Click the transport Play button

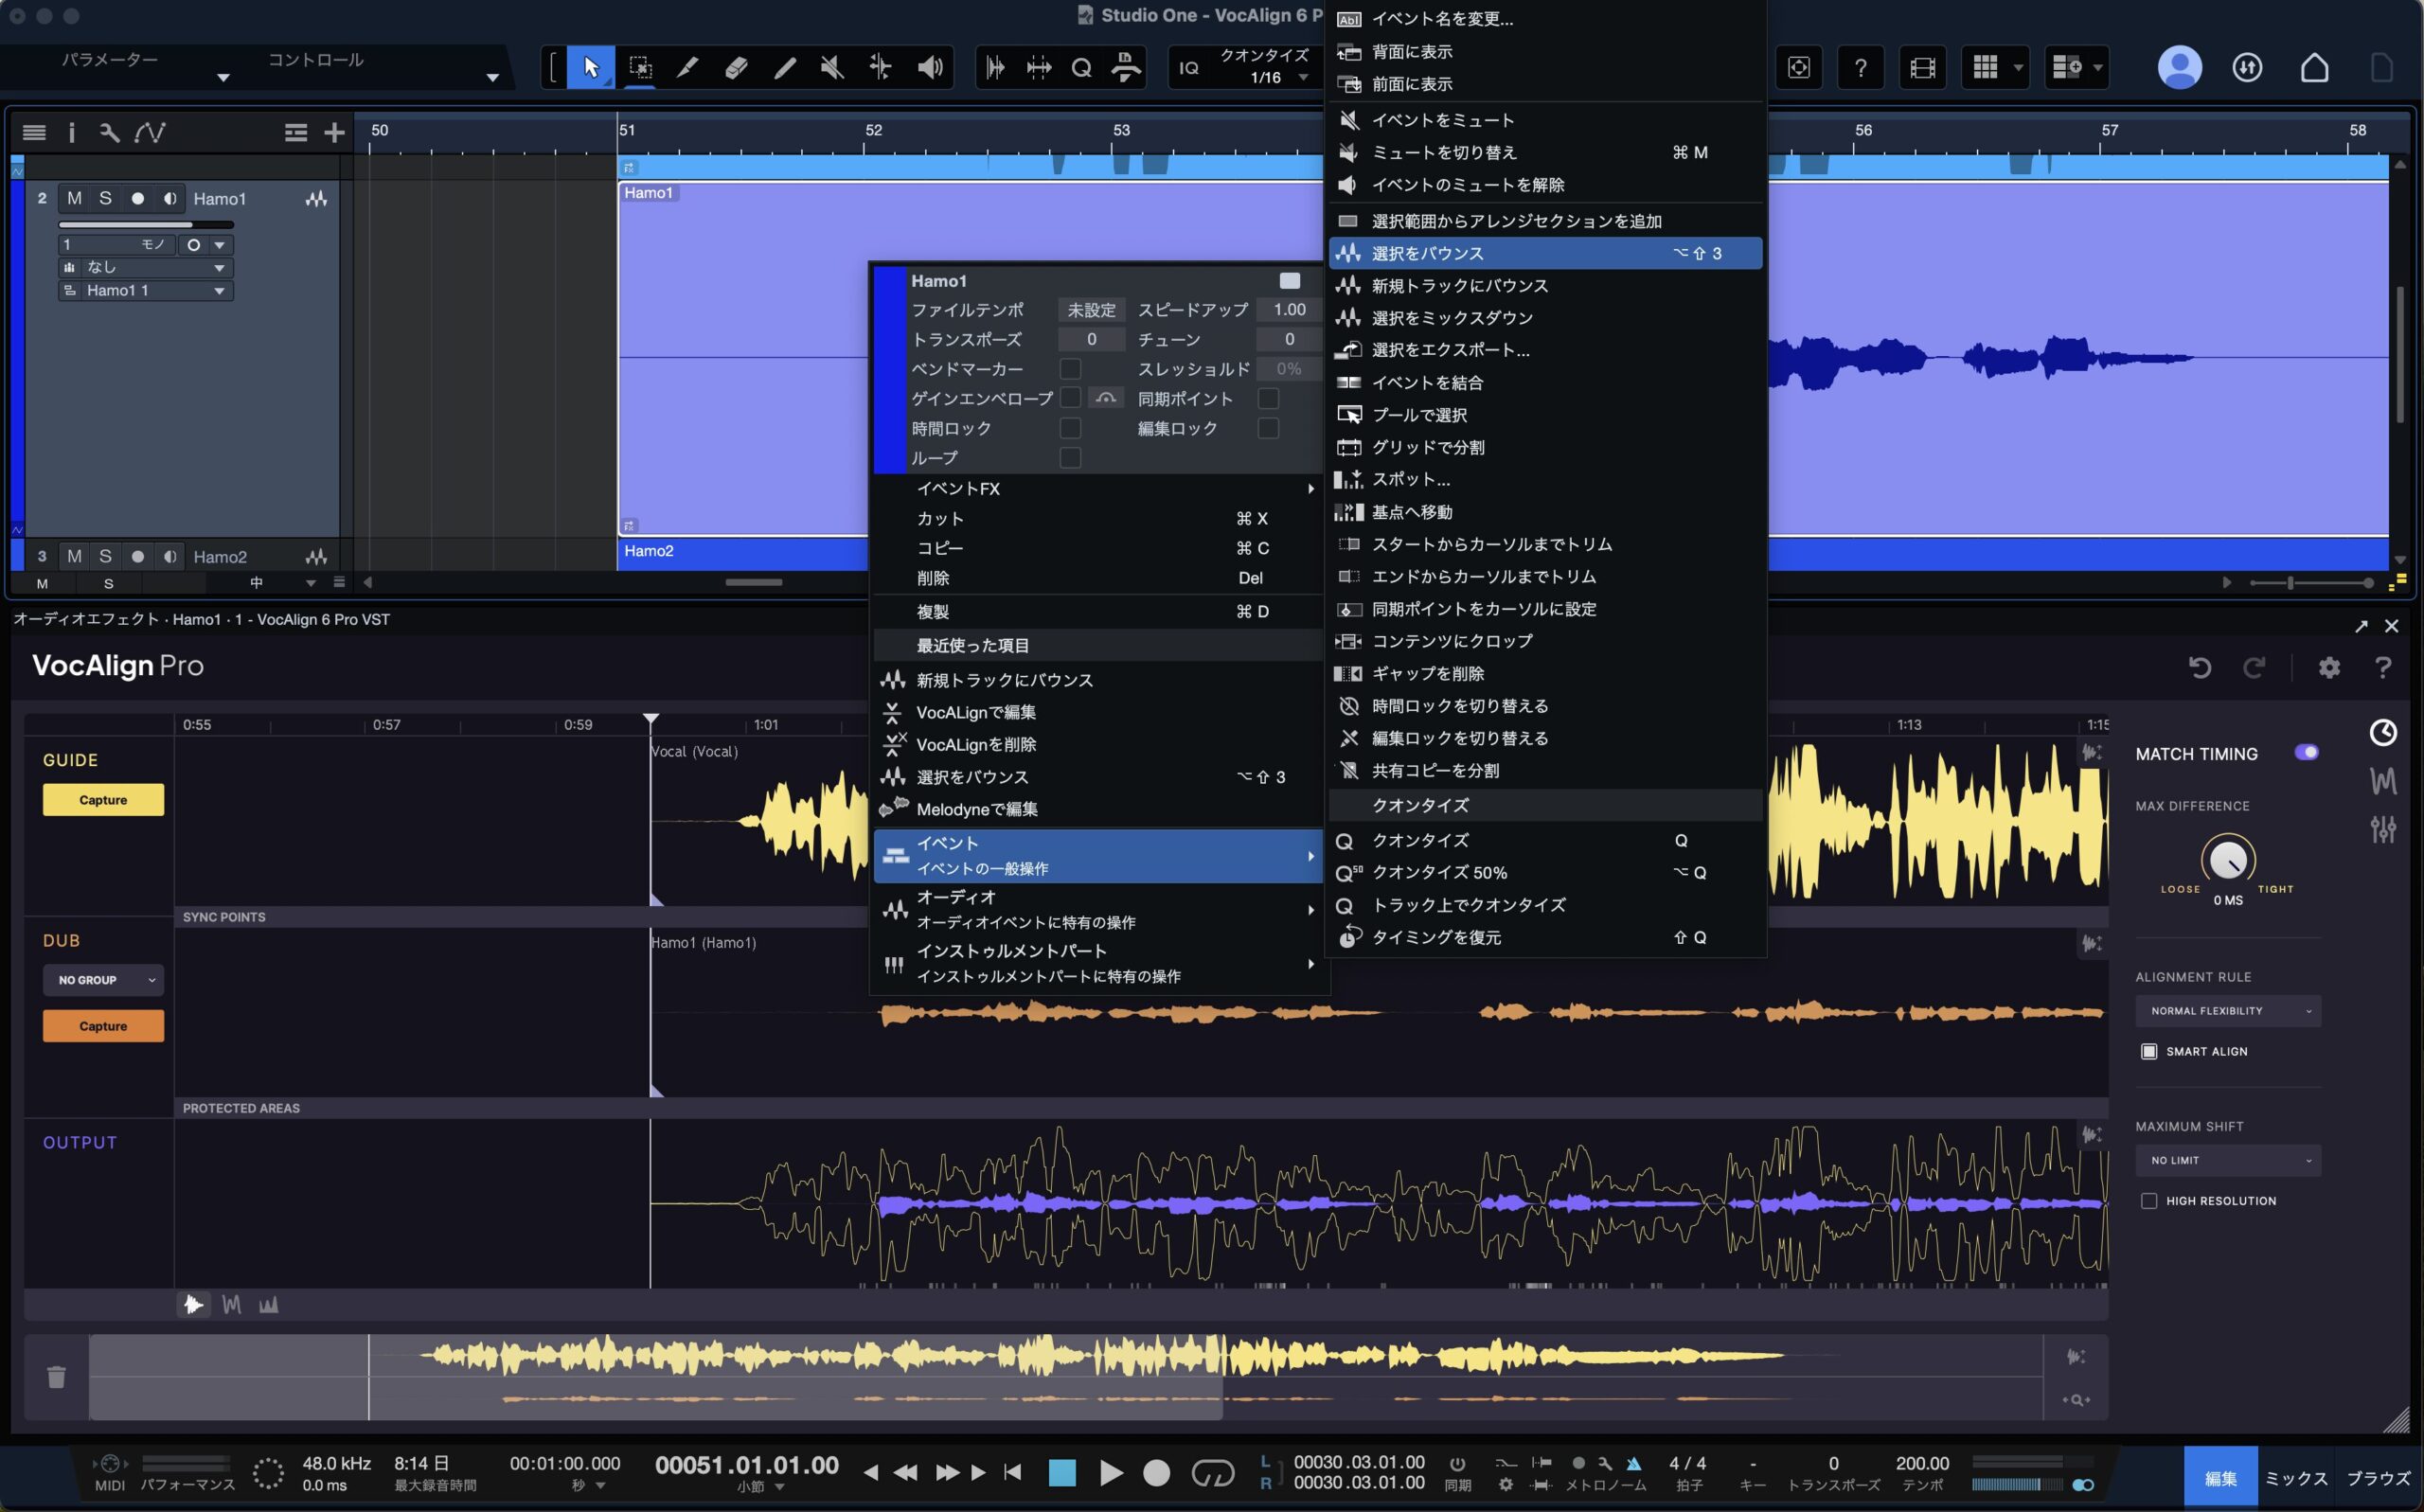pyautogui.click(x=1110, y=1473)
